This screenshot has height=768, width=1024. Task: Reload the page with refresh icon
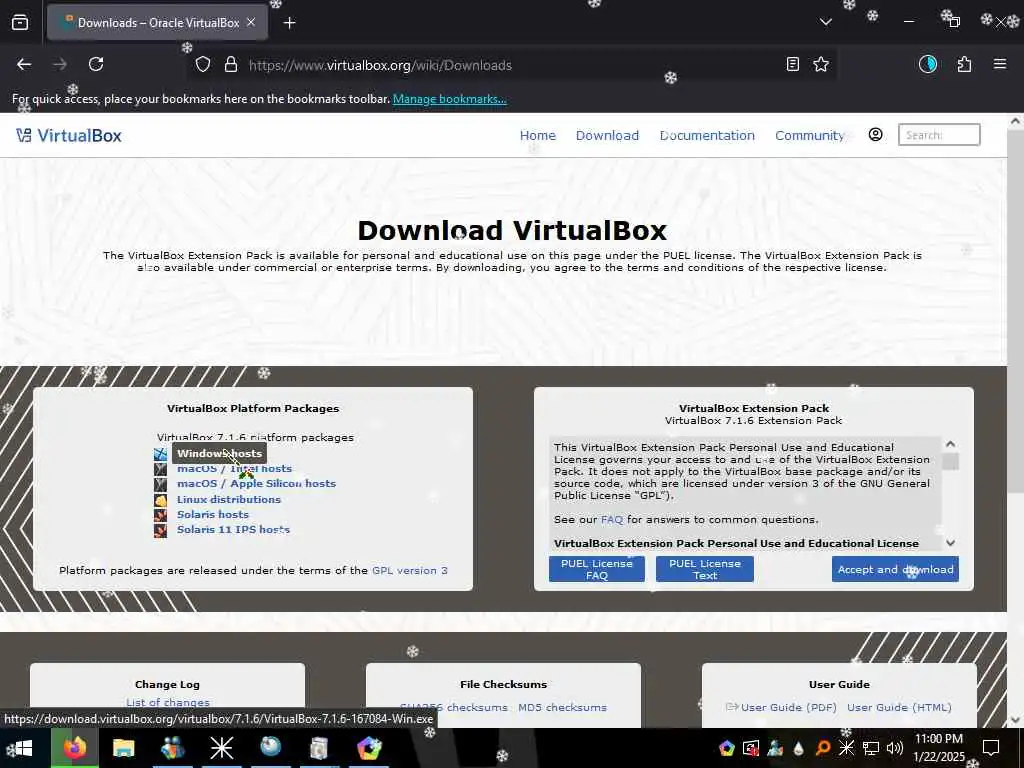pyautogui.click(x=96, y=64)
